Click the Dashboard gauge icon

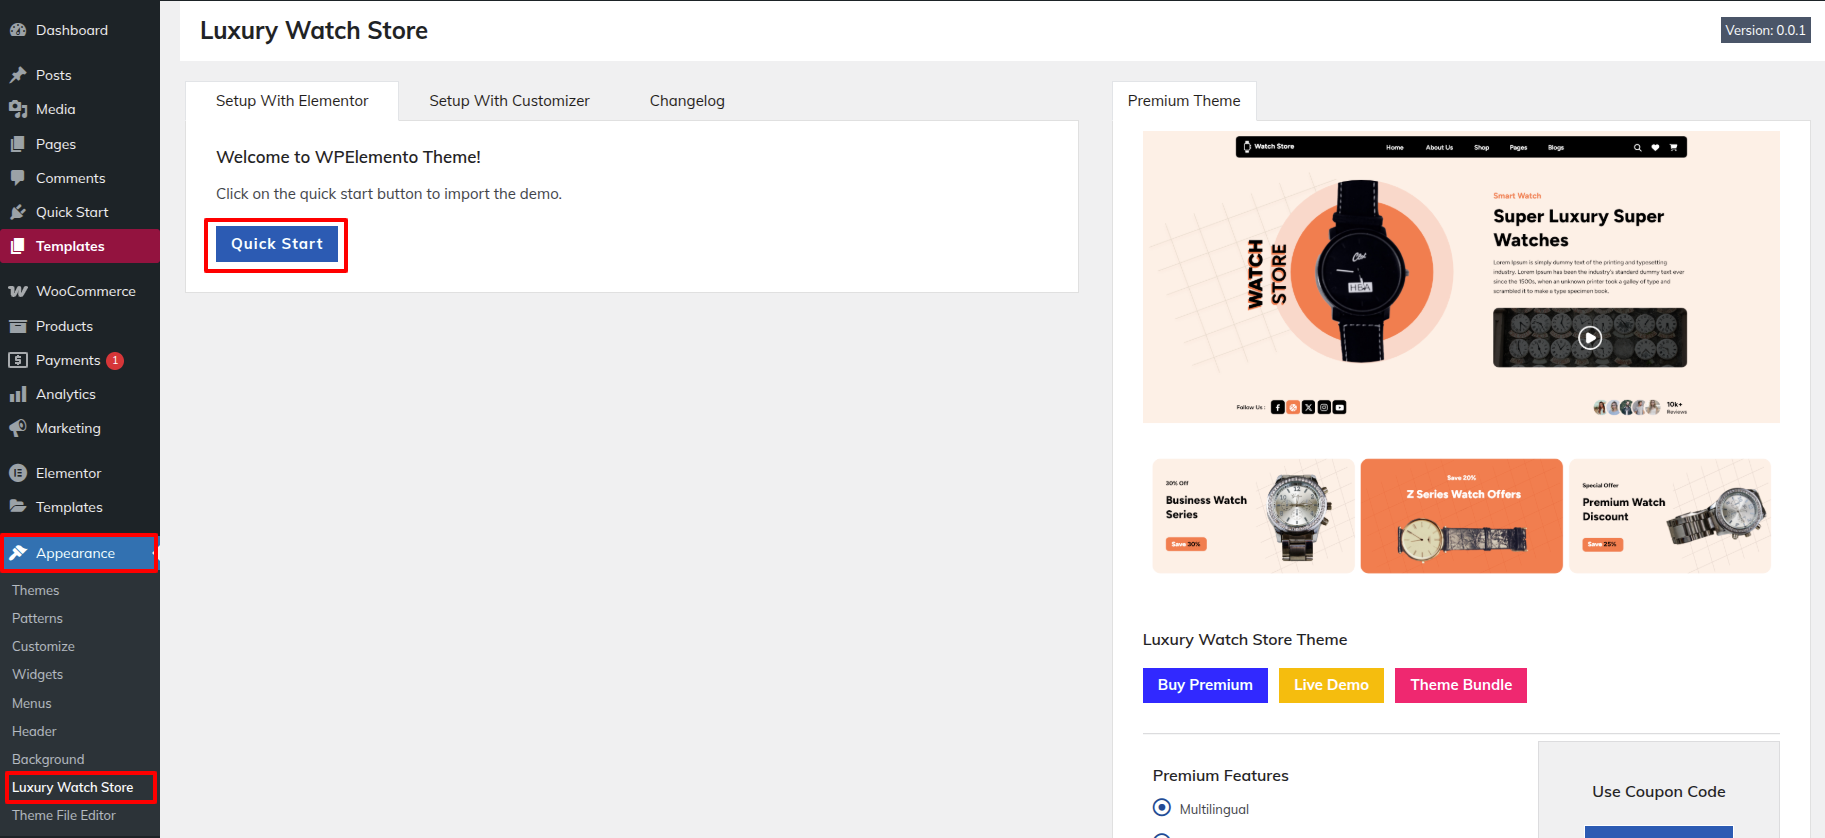click(18, 30)
